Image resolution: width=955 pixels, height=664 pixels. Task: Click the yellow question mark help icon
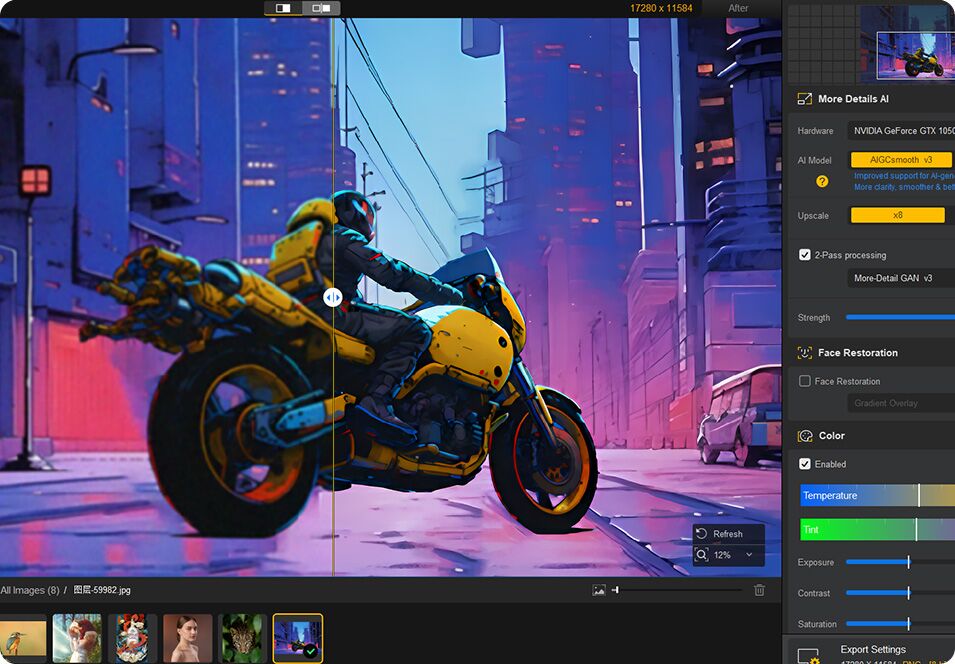pyautogui.click(x=822, y=181)
